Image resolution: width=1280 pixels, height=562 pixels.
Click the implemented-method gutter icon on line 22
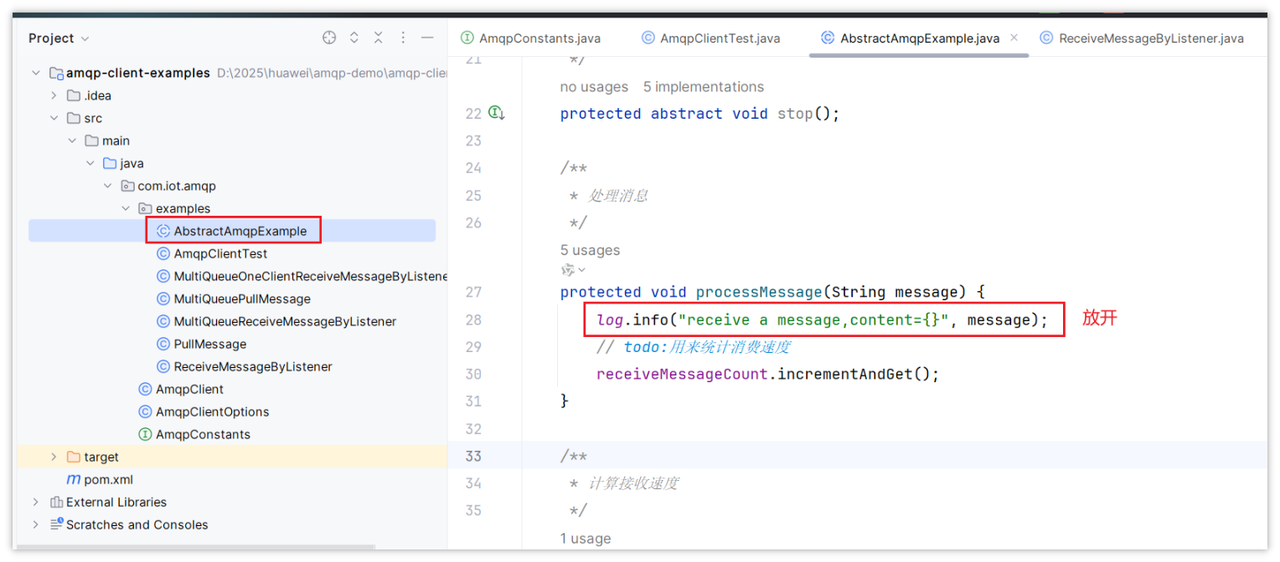pyautogui.click(x=497, y=114)
